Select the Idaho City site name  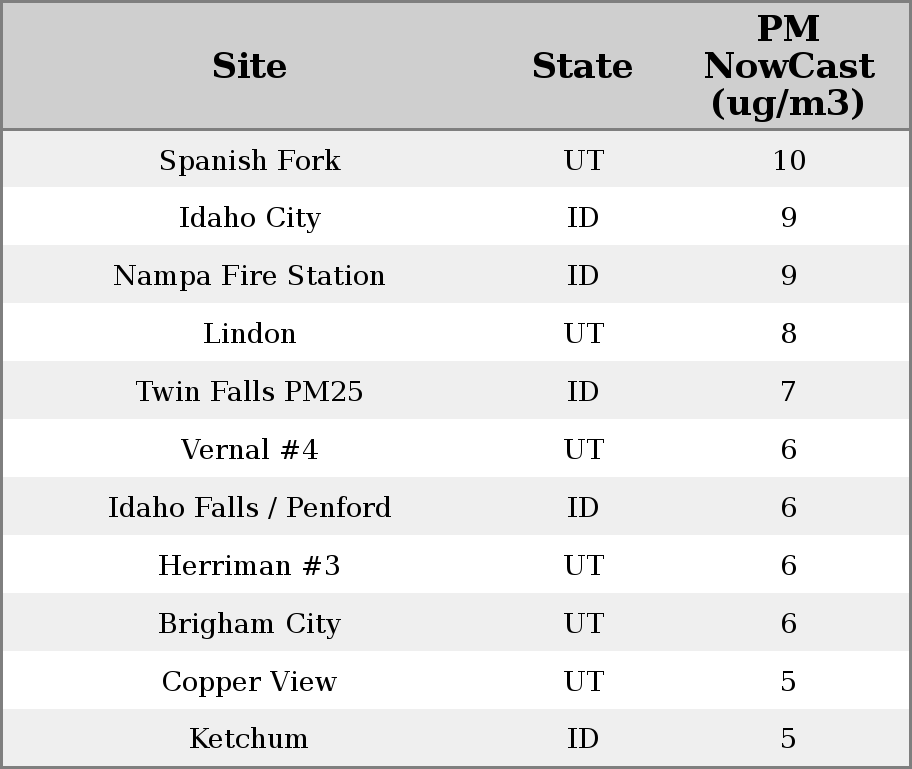249,218
